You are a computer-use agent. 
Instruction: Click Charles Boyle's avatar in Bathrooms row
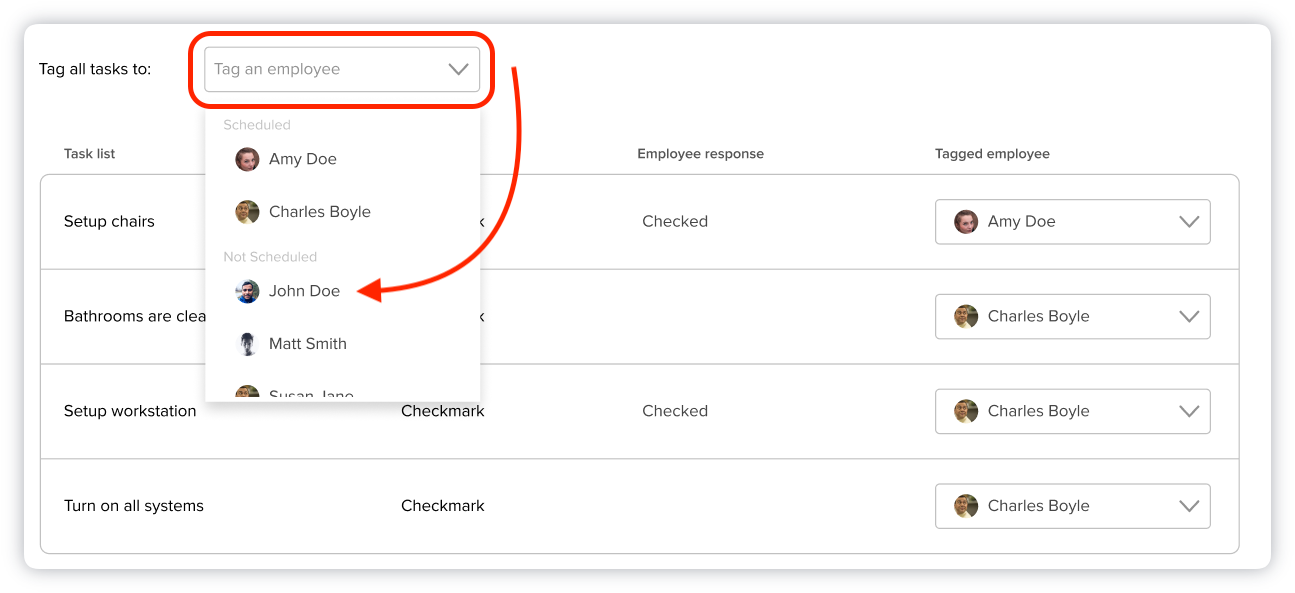965,317
